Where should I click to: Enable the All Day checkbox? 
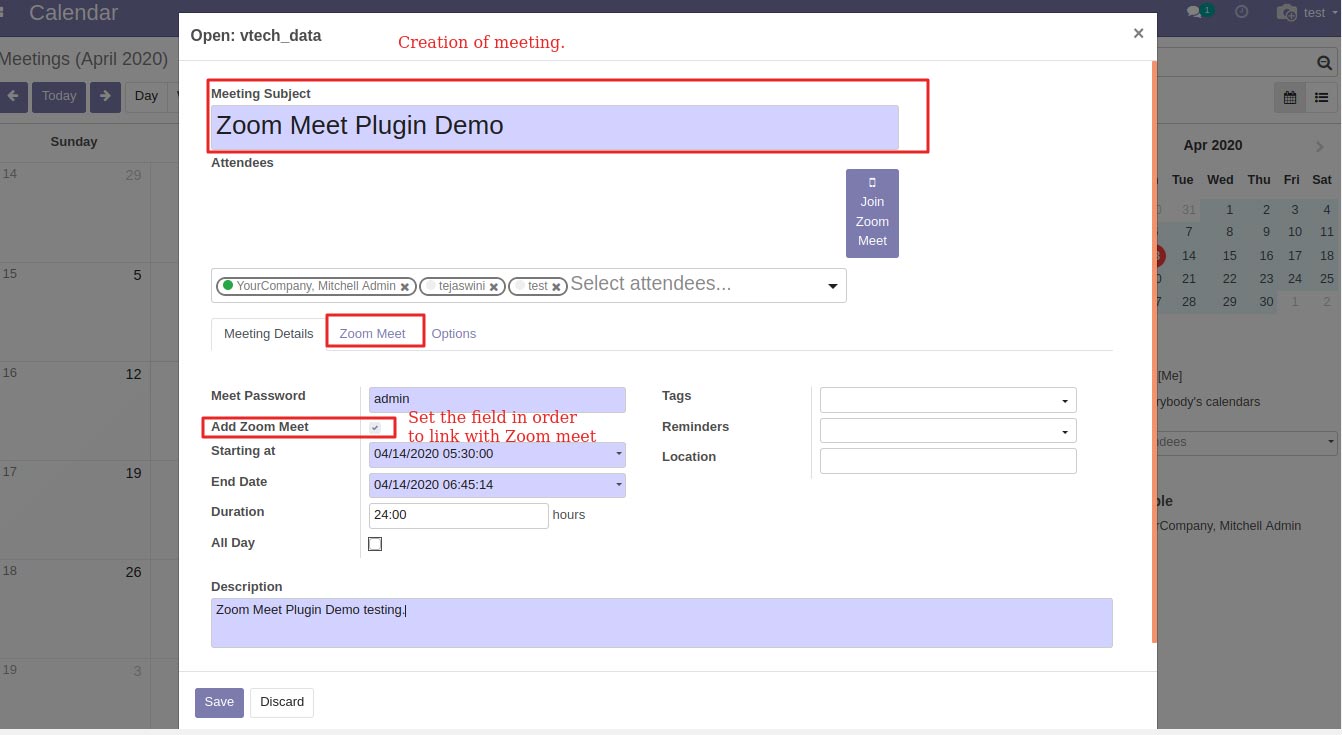tap(375, 544)
